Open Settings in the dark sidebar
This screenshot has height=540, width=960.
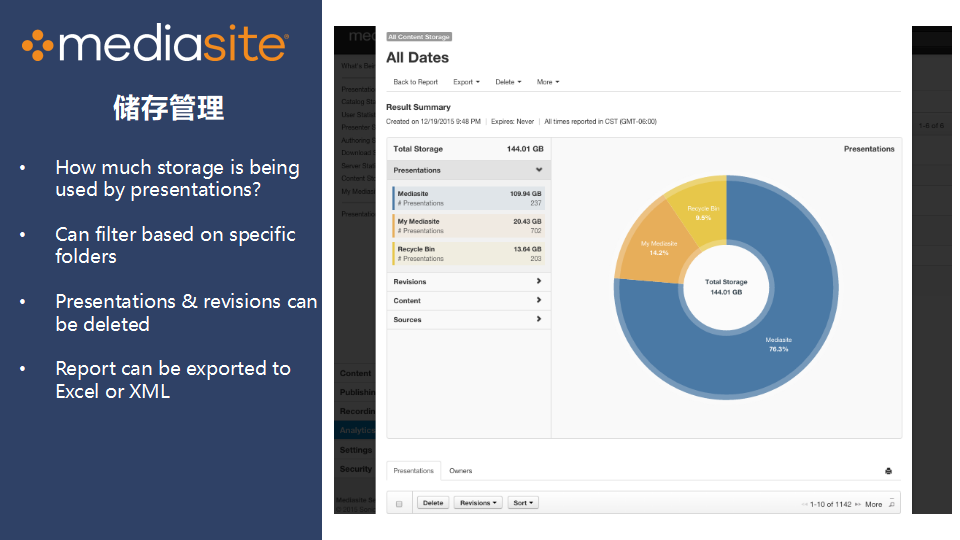pos(356,450)
